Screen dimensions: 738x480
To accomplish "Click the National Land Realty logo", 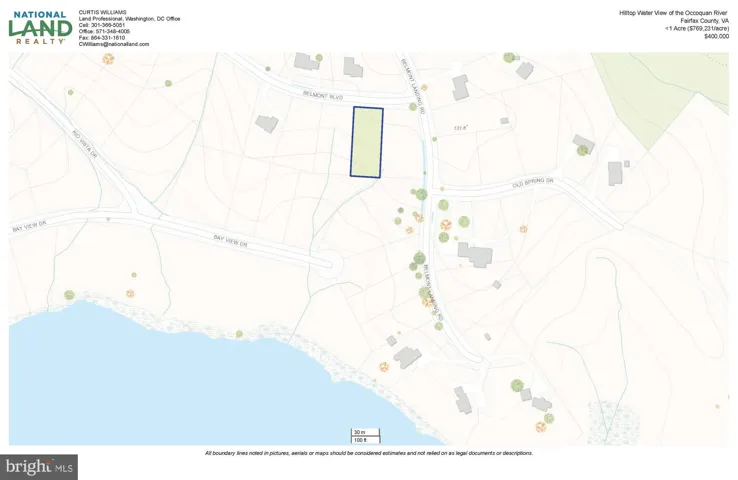I will (39, 27).
